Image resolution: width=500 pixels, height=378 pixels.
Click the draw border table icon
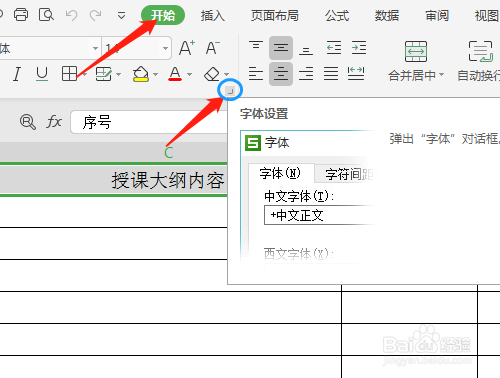click(104, 74)
